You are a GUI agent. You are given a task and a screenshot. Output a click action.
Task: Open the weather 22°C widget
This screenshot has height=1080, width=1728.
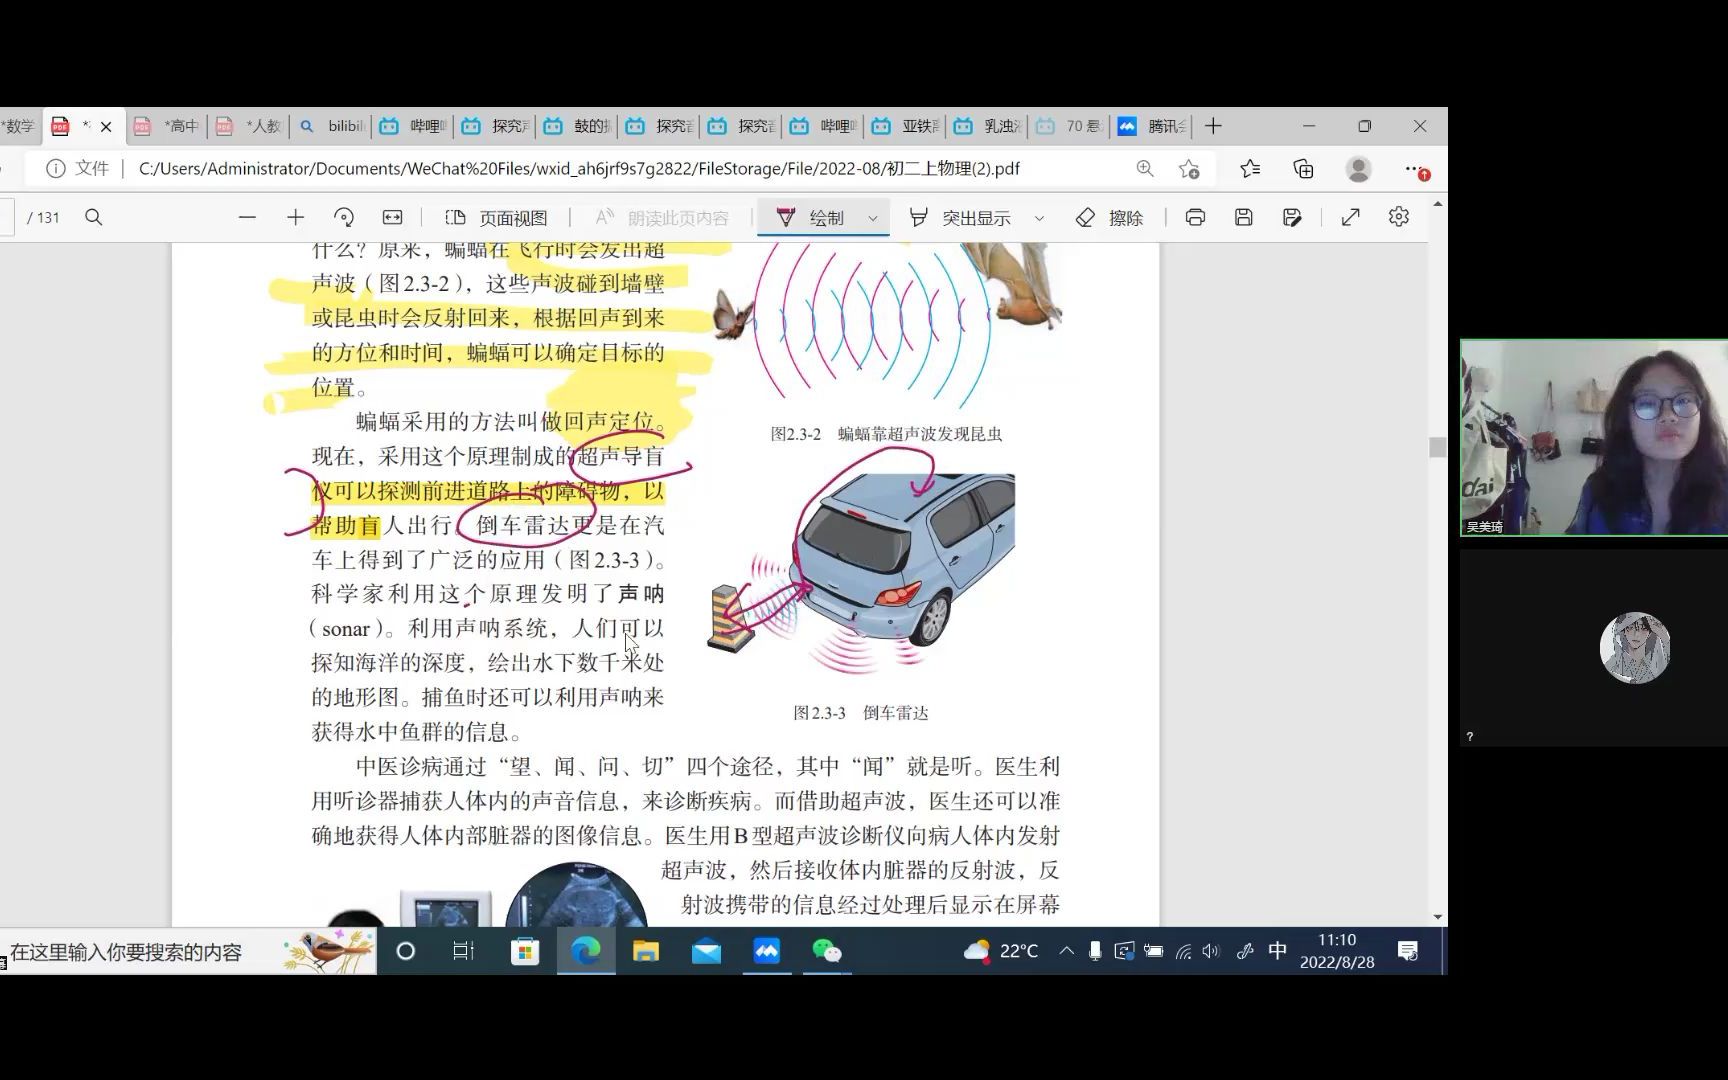pos(1001,951)
